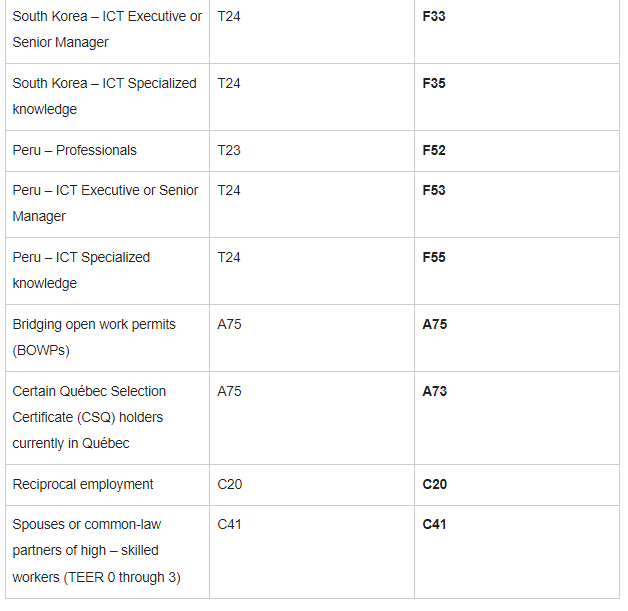Click the Peru – Professionals cell
This screenshot has height=611, width=628.
[x=74, y=150]
